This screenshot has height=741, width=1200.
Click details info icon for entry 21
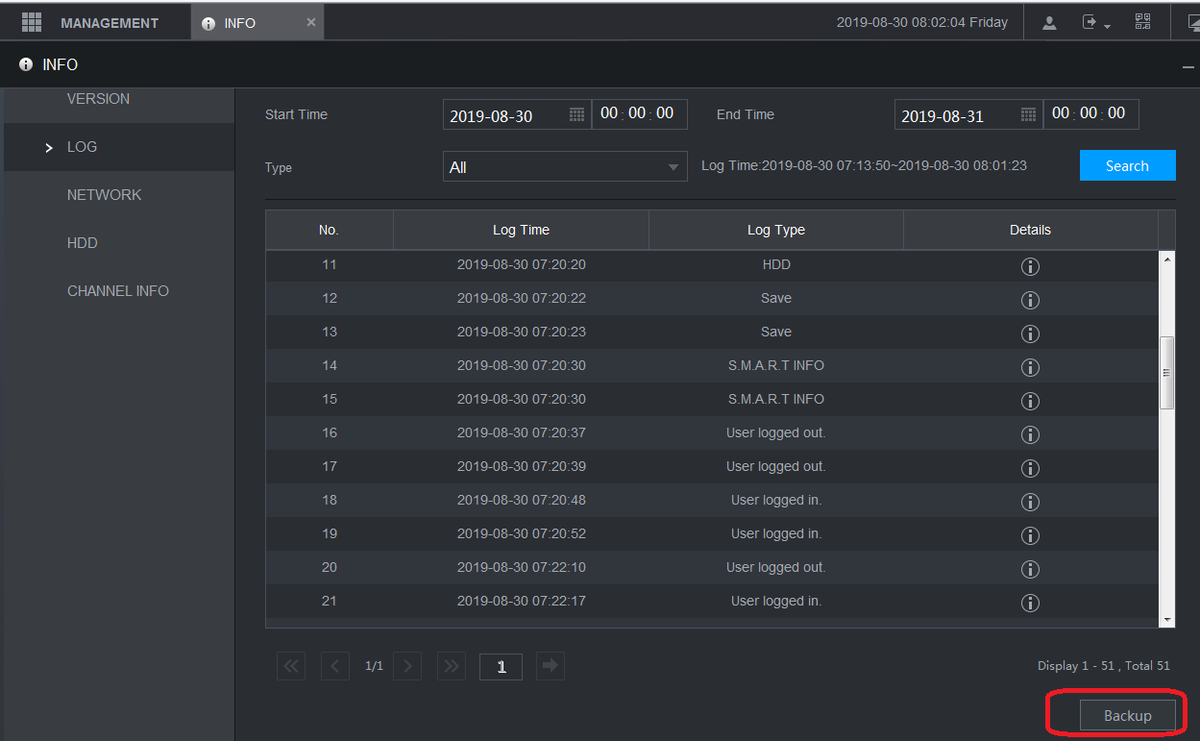coord(1030,602)
